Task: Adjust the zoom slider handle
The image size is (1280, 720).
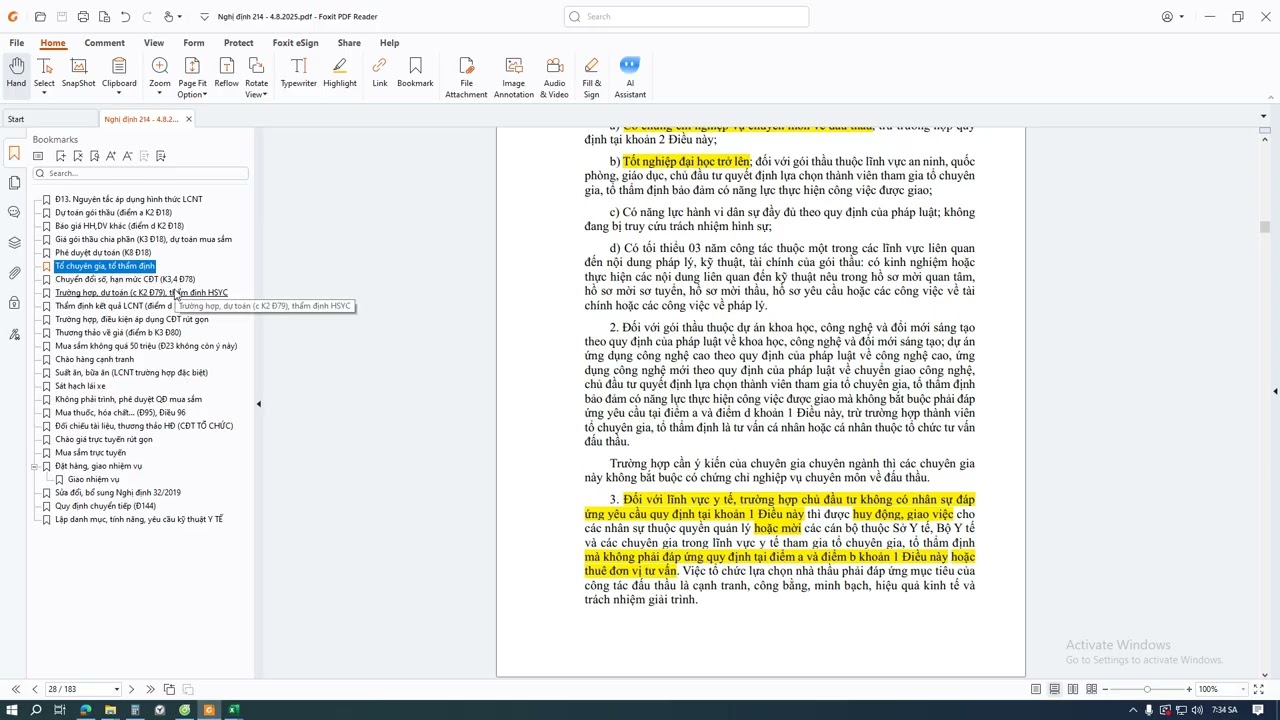Action: tap(1147, 689)
